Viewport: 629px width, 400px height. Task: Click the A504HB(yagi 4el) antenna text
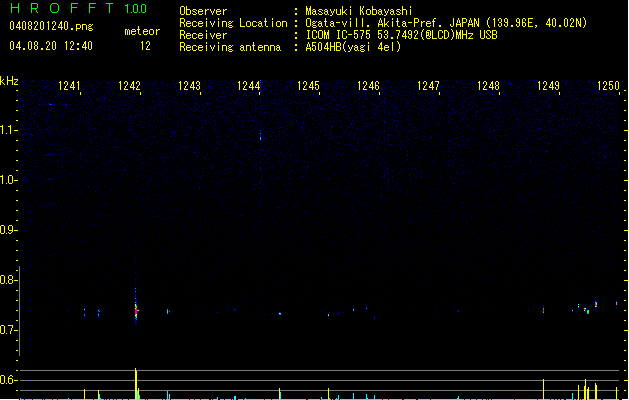pyautogui.click(x=353, y=47)
